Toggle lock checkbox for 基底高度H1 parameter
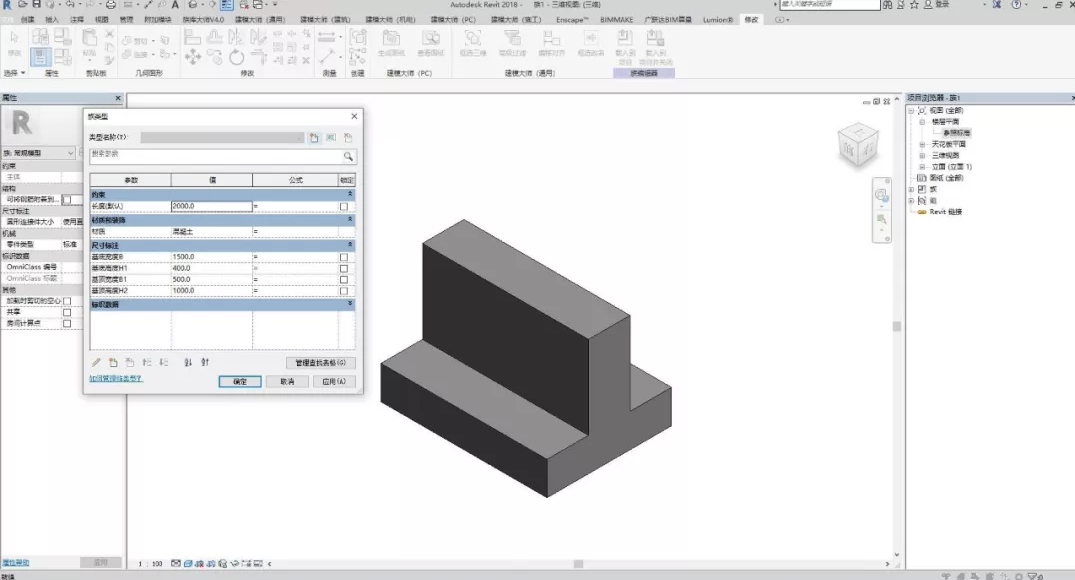The height and width of the screenshot is (580, 1075). (x=344, y=268)
